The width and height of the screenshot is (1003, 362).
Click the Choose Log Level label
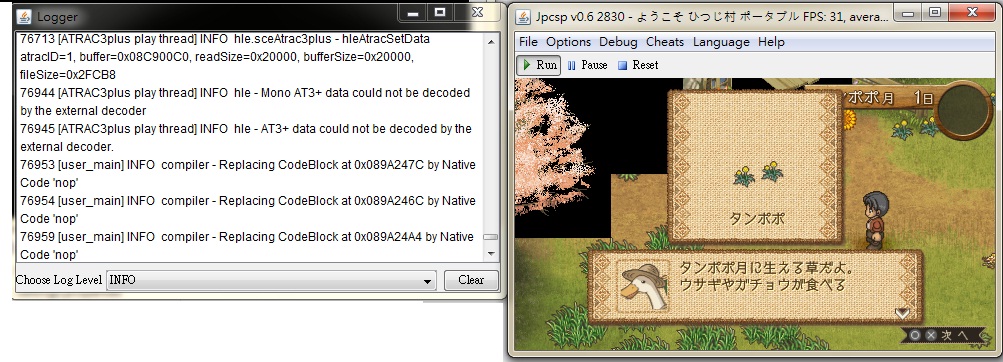59,280
